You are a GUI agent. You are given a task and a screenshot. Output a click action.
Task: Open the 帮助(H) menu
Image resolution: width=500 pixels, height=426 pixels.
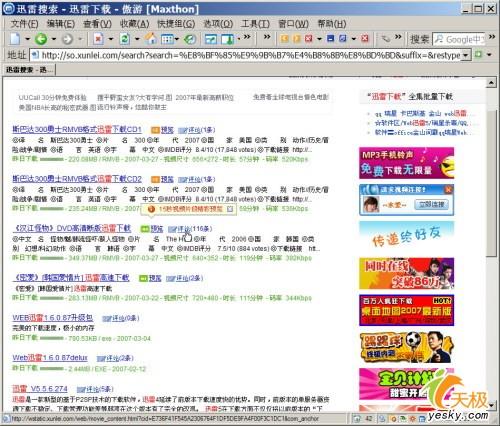coord(332,24)
